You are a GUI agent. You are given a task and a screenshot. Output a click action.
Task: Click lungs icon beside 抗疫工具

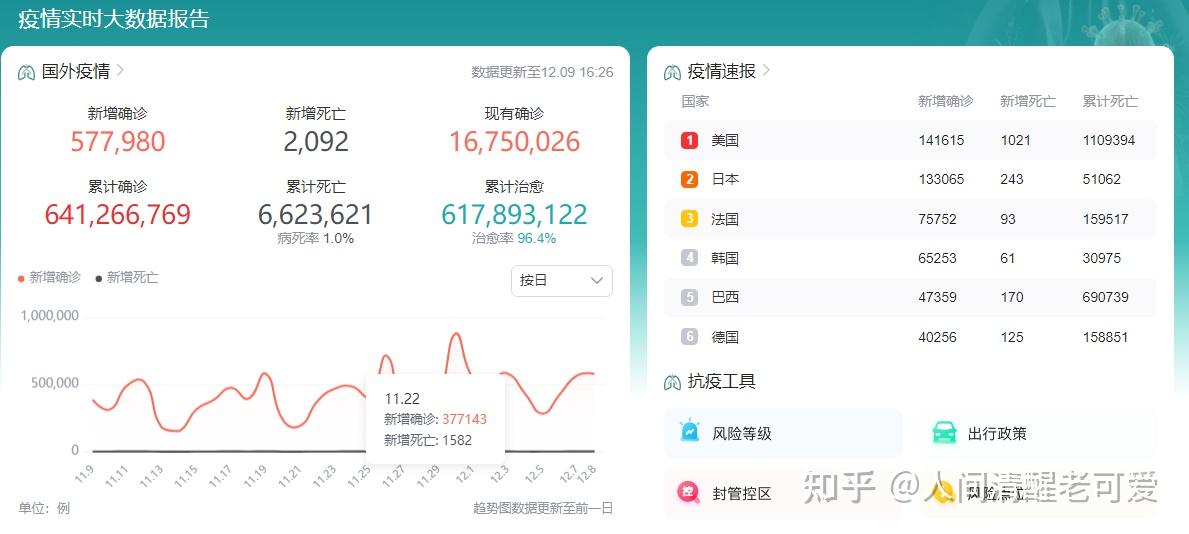pos(672,382)
